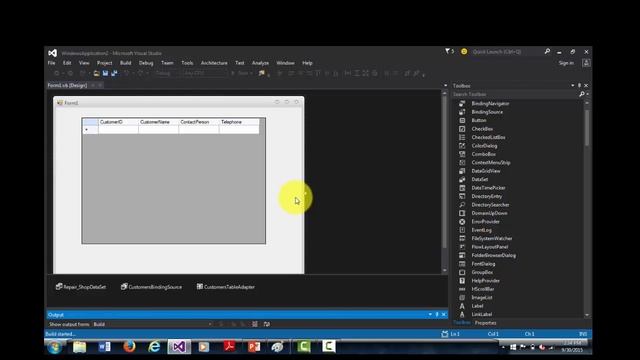The height and width of the screenshot is (360, 640).
Task: Select FlowLayoutPanel in the Toolbox
Action: click(489, 247)
